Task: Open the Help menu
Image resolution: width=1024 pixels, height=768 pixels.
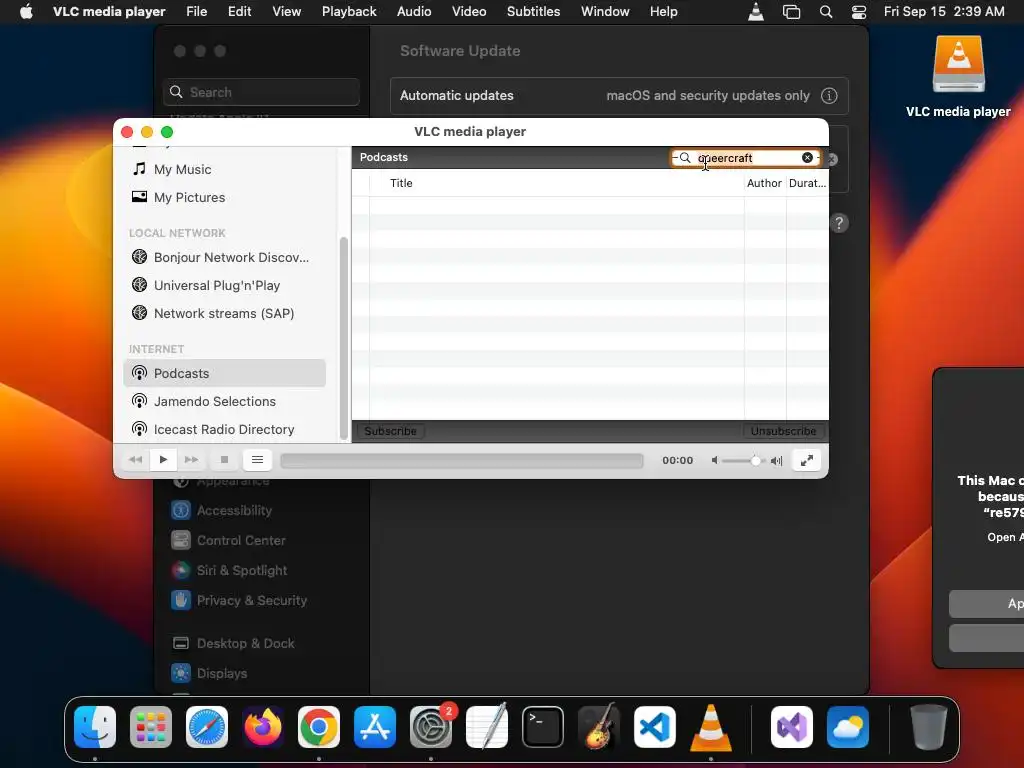Action: tap(664, 11)
